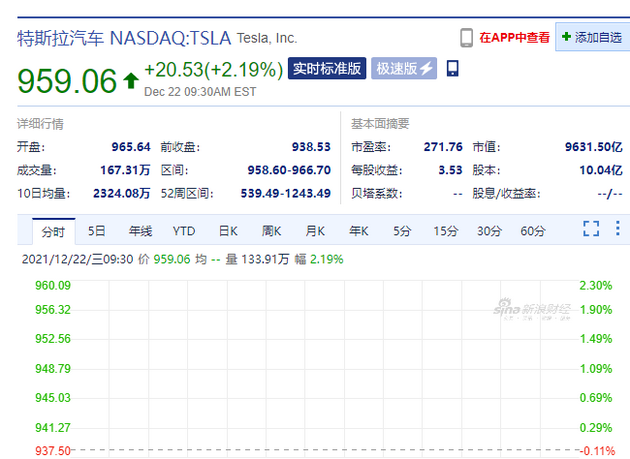Click the red axis label 937.50

tap(53, 451)
